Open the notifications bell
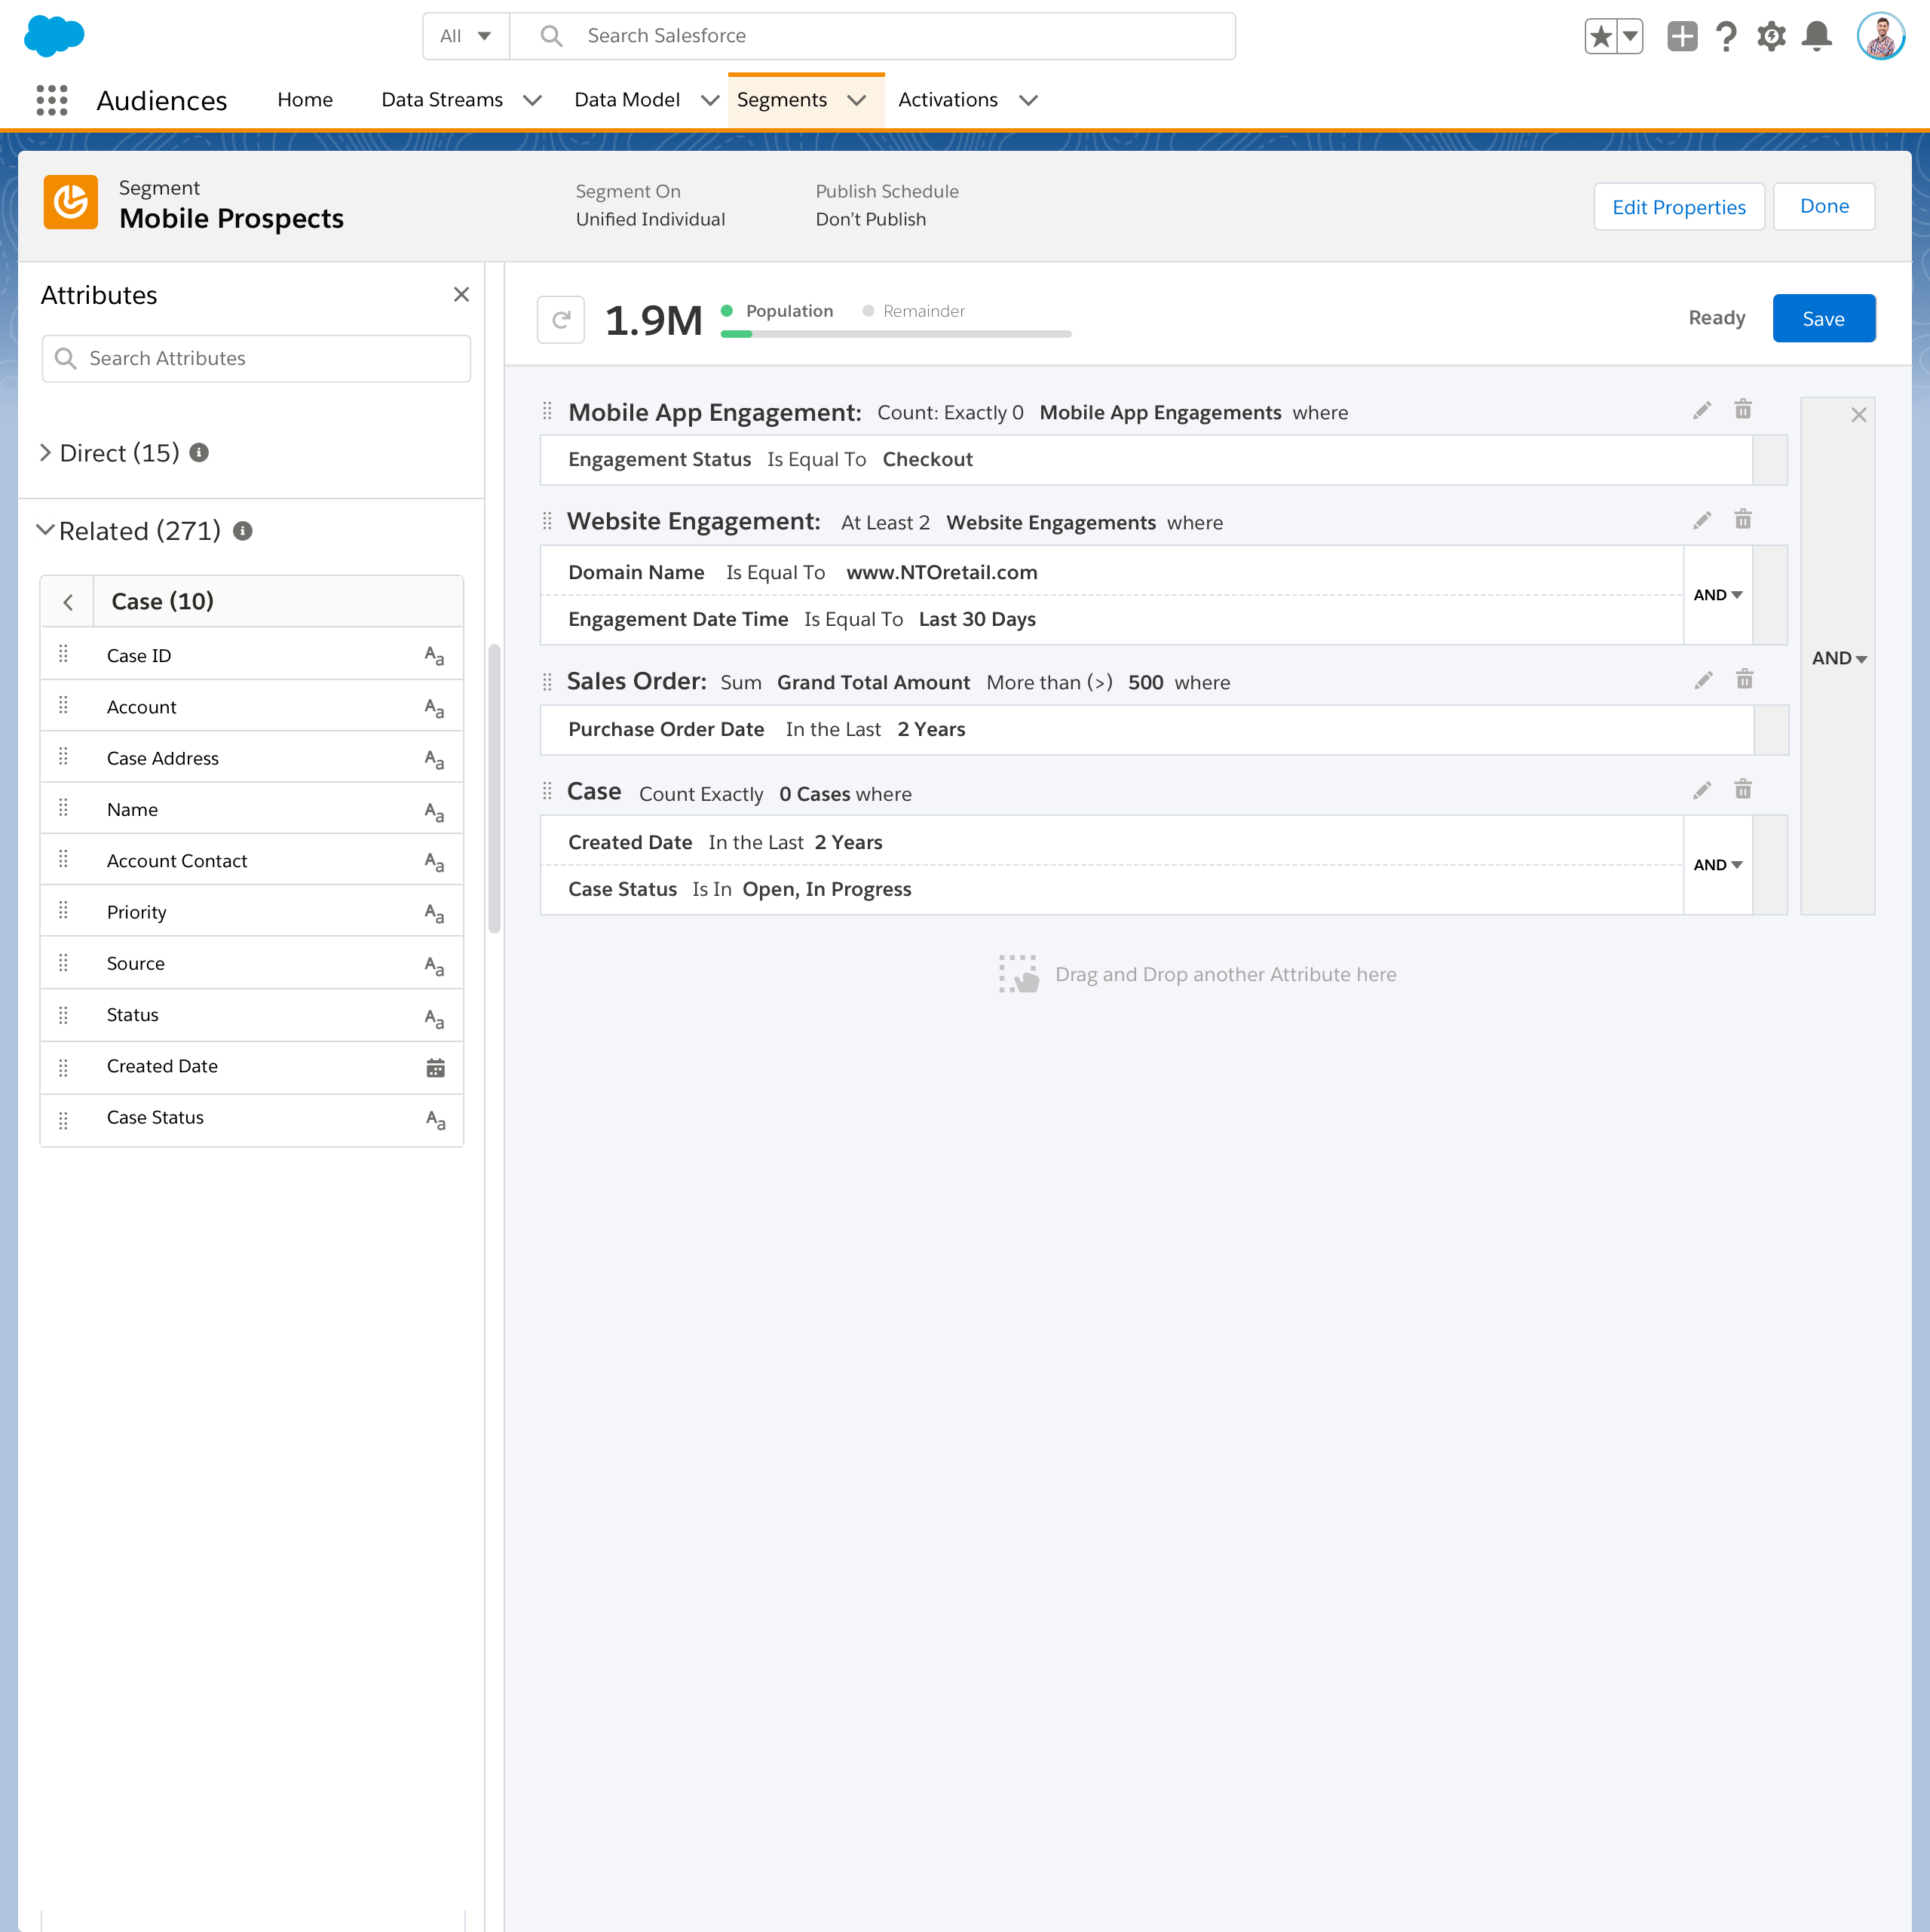This screenshot has width=1930, height=1932. tap(1816, 37)
